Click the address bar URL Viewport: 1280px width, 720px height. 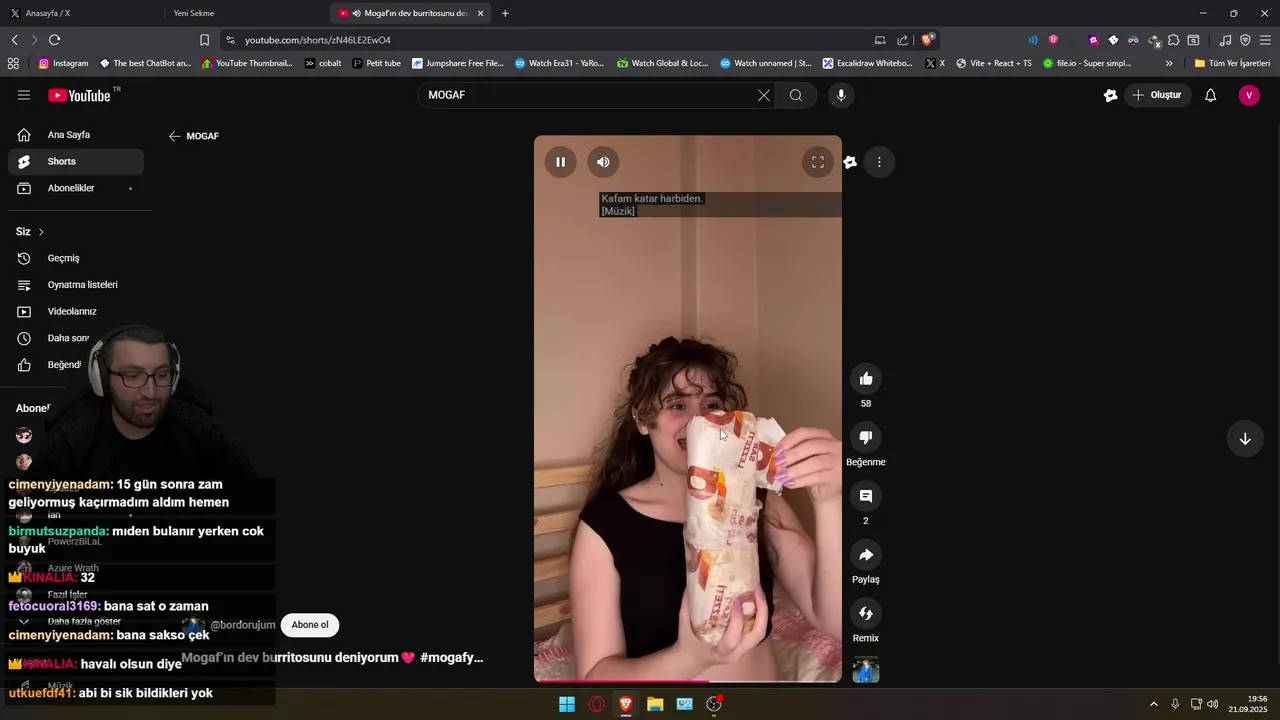point(318,40)
